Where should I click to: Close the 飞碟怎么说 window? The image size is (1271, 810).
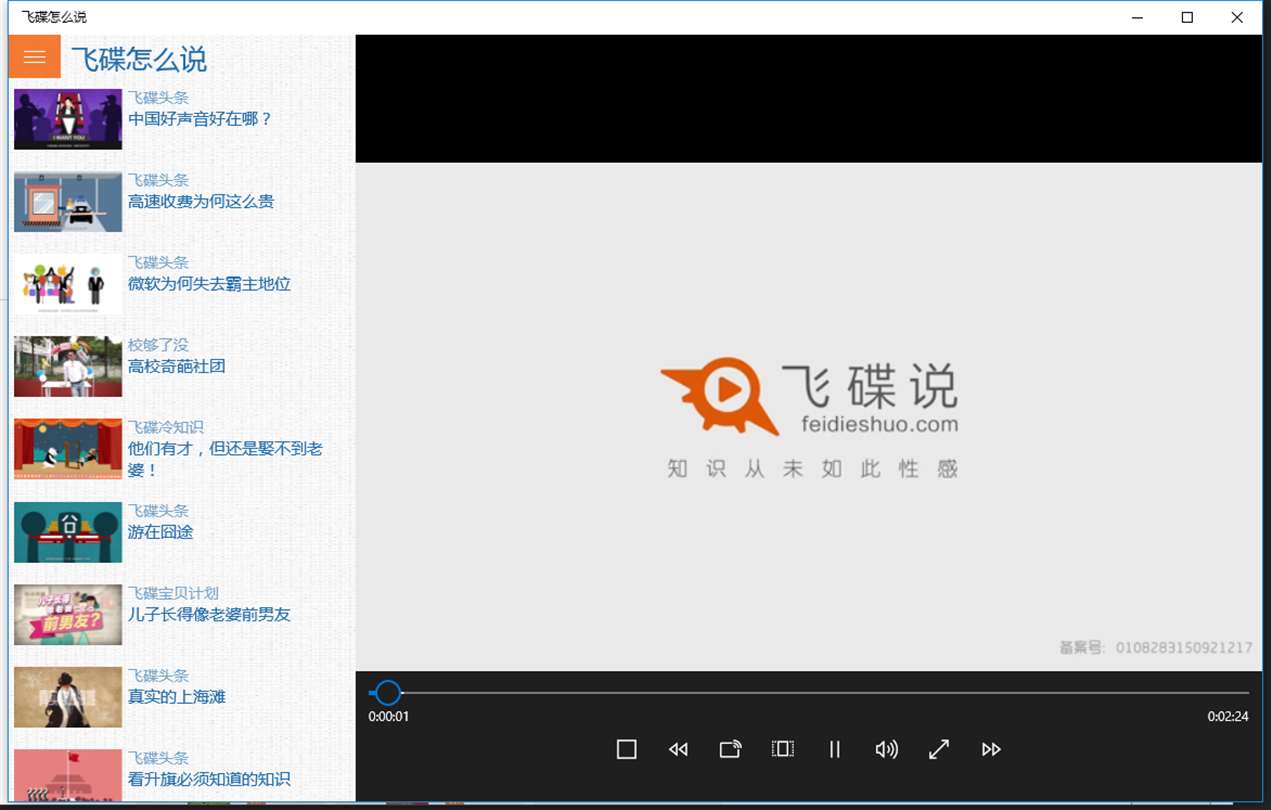1237,17
